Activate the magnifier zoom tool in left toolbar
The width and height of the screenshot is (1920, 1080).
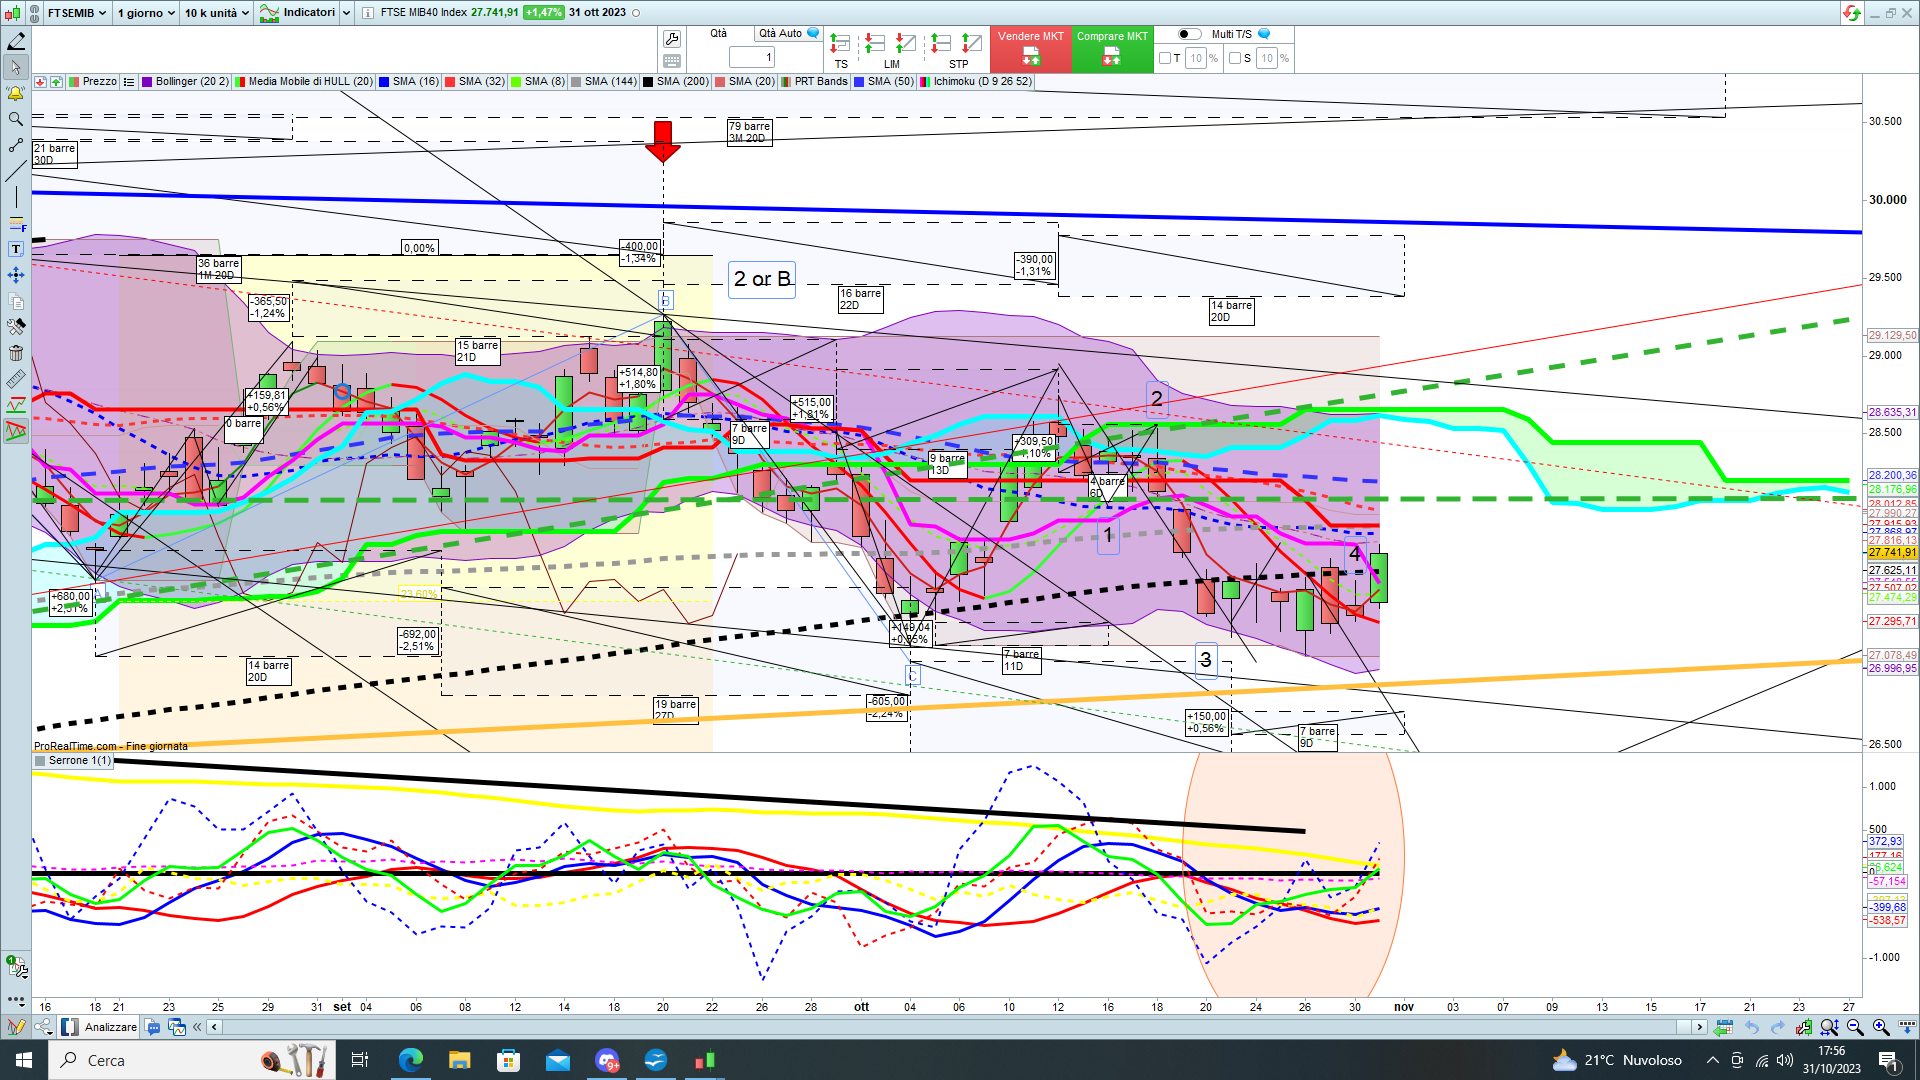click(x=16, y=119)
